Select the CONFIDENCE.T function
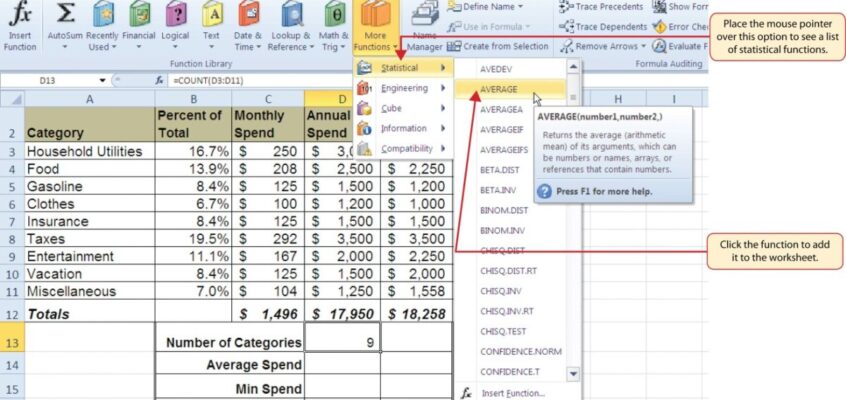 [x=510, y=372]
